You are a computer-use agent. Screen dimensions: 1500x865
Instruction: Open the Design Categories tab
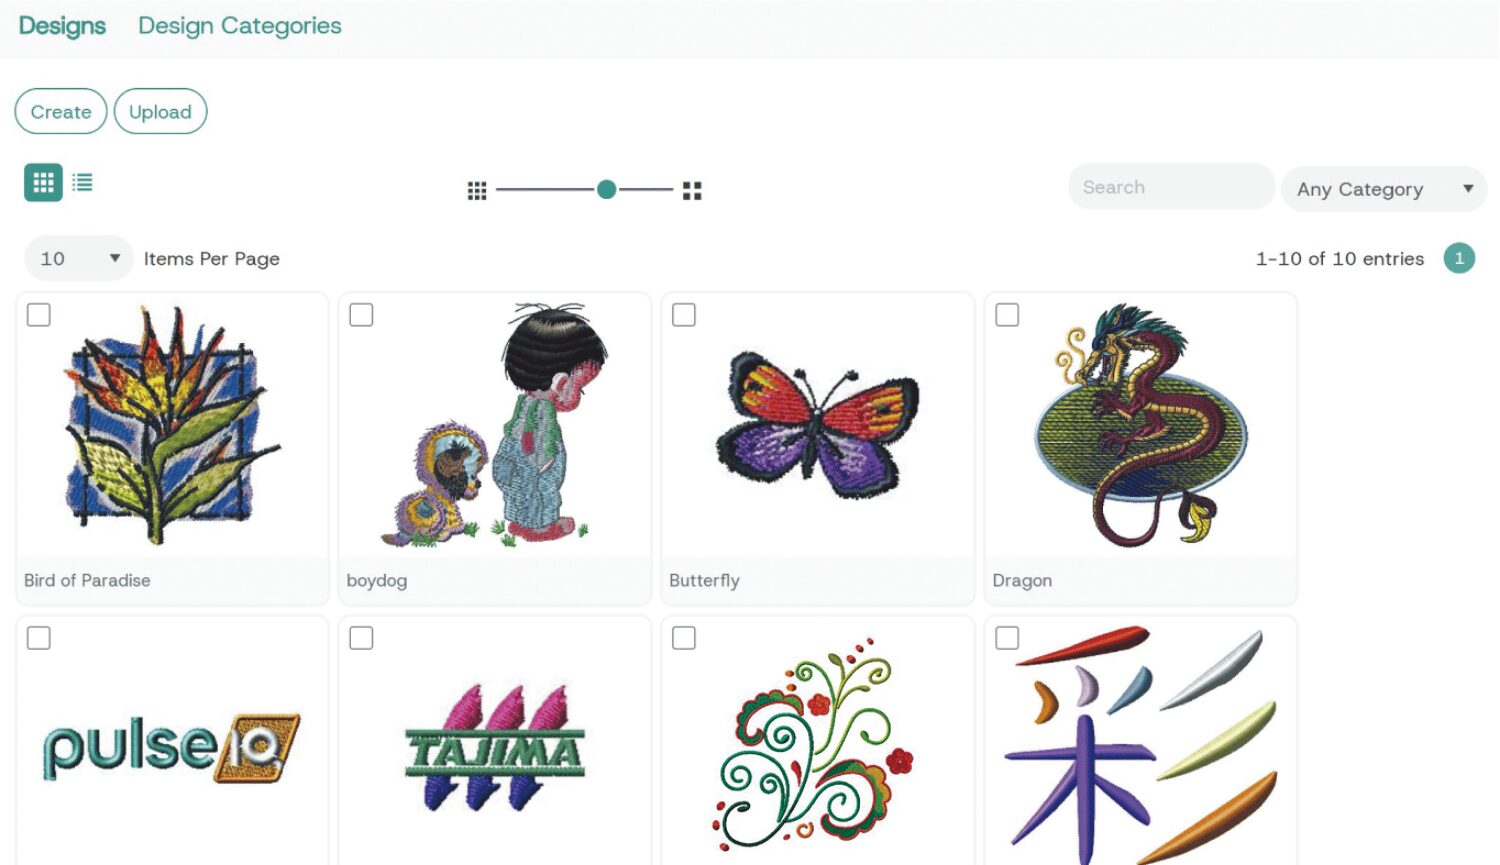tap(240, 26)
